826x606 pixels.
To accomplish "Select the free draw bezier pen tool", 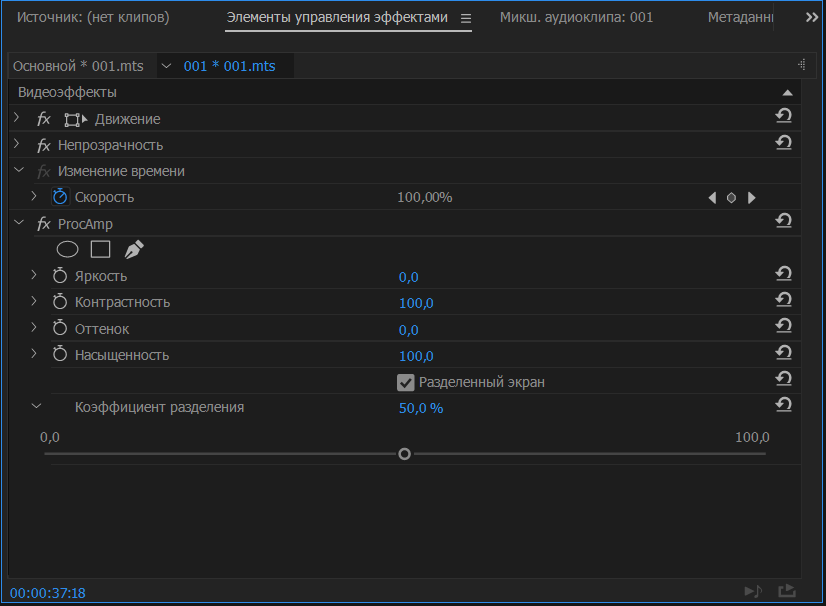I will point(133,250).
